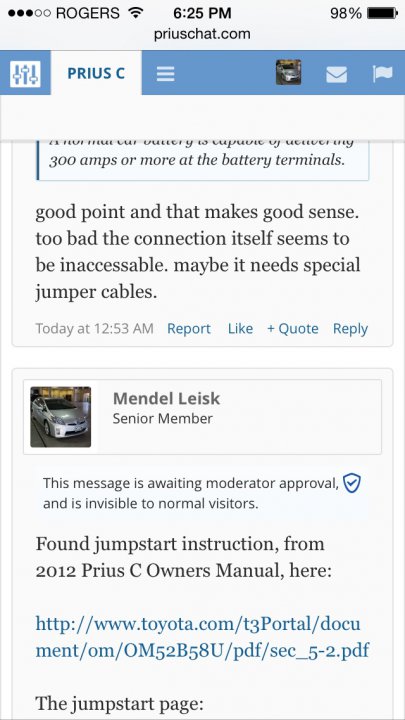
Task: Reply to the jumper cables post
Action: [350, 329]
